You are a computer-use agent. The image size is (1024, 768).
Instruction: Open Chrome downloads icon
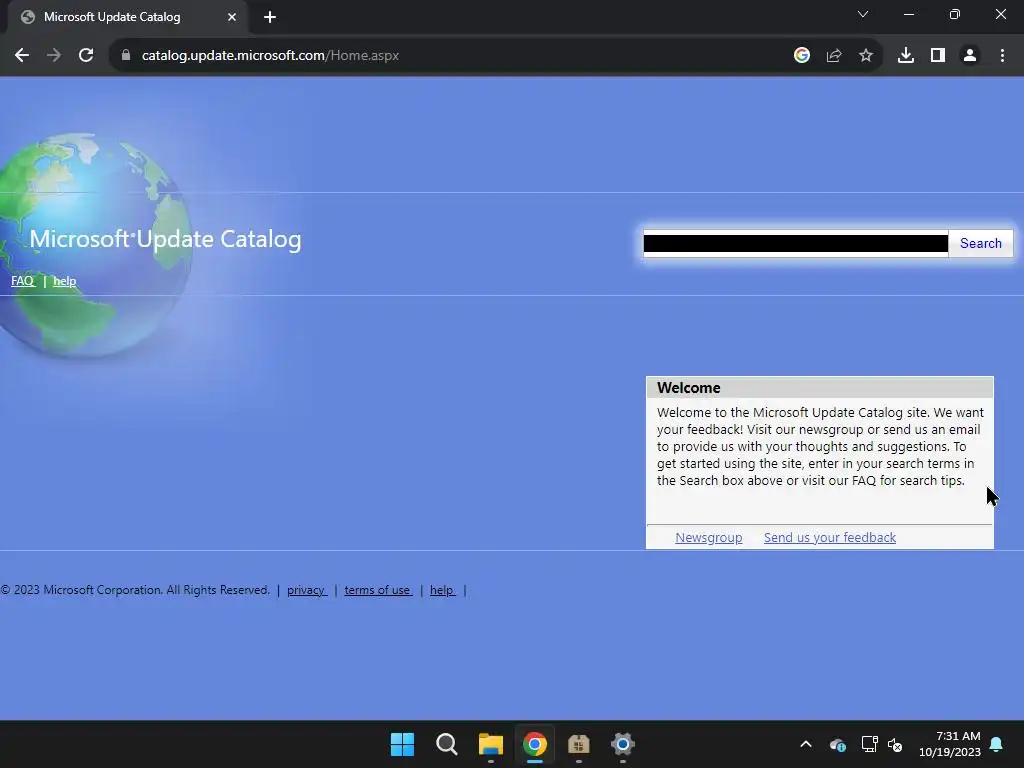point(906,56)
